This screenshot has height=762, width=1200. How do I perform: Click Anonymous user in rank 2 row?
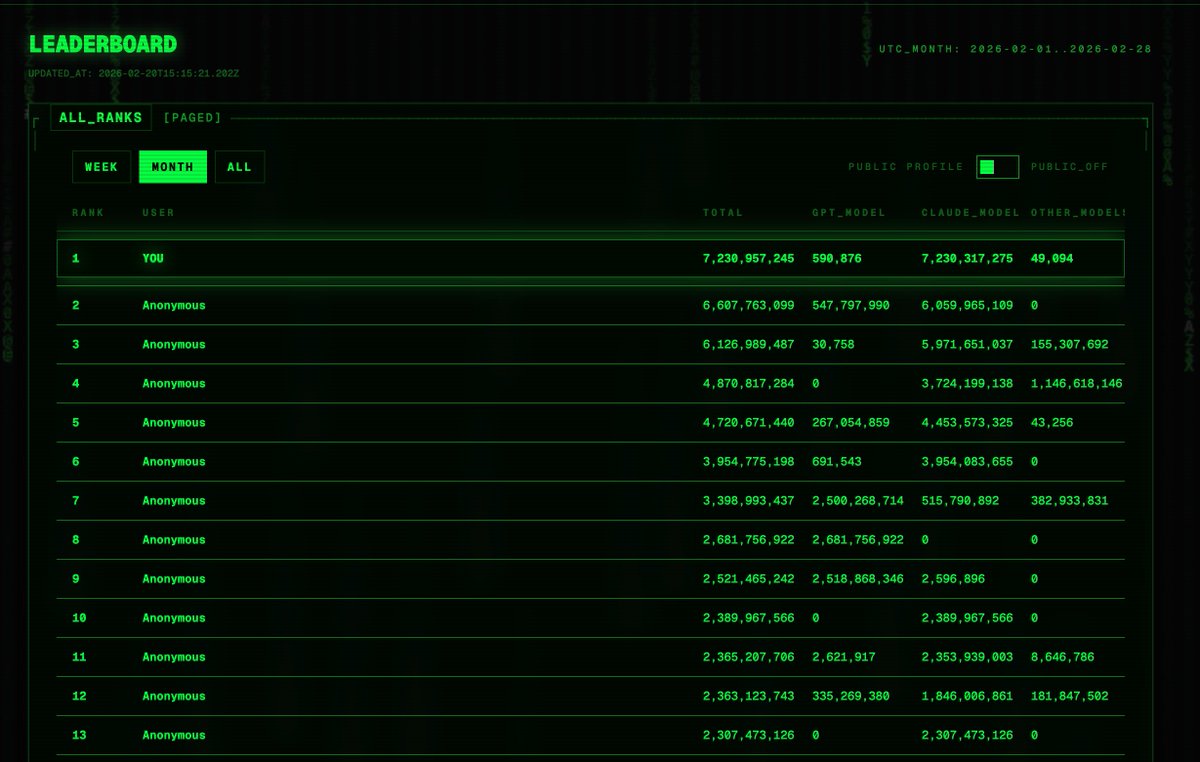tap(174, 305)
